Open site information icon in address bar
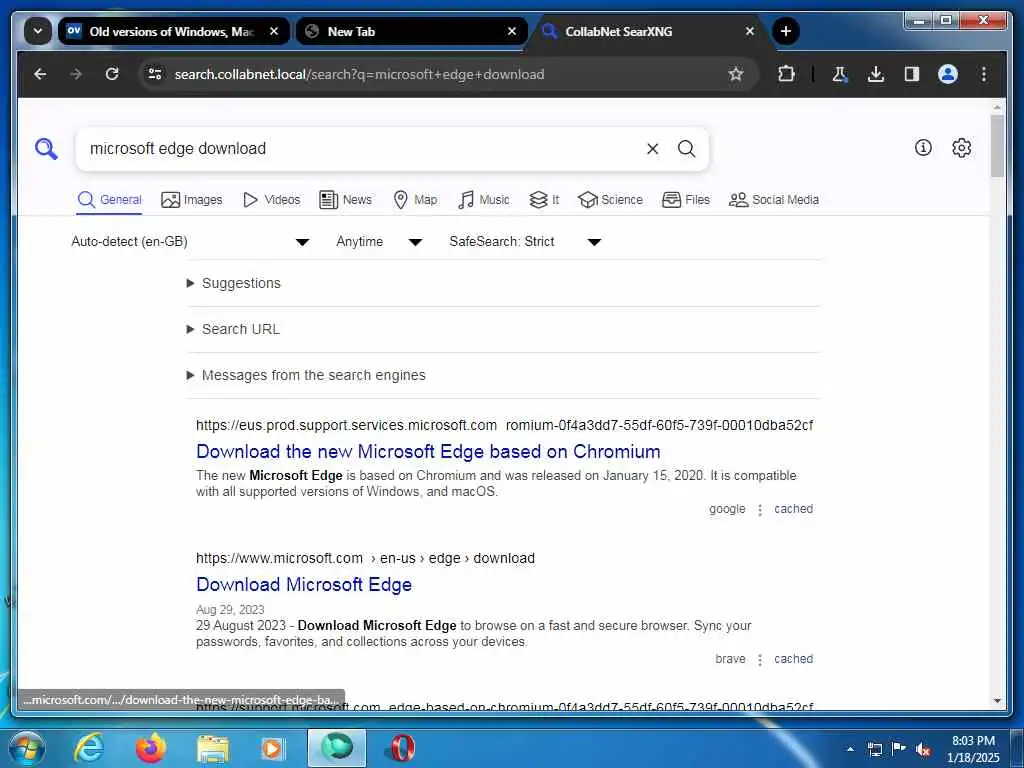The height and width of the screenshot is (768, 1024). (155, 74)
